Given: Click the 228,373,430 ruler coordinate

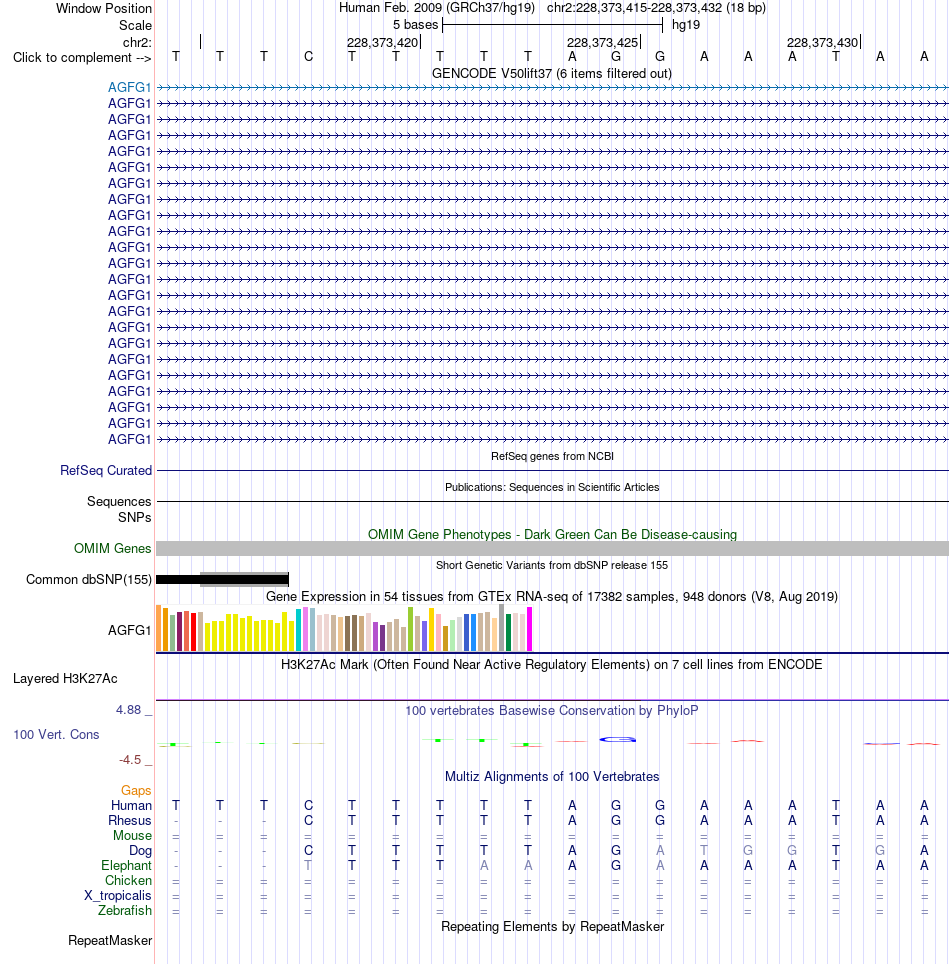Looking at the screenshot, I should tap(822, 42).
